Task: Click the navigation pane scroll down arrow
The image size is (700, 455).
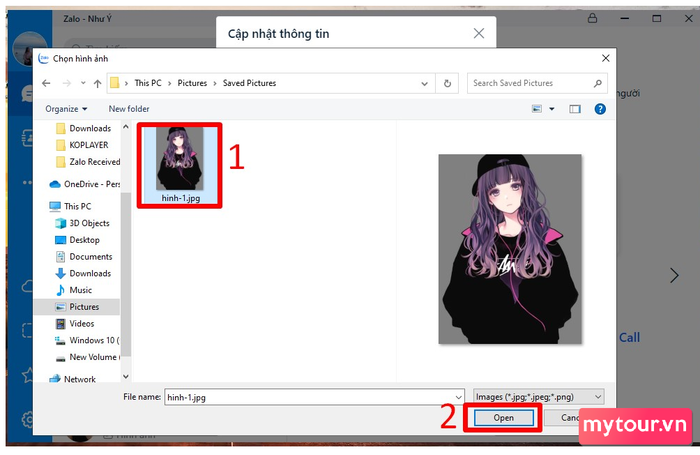Action: 126,376
